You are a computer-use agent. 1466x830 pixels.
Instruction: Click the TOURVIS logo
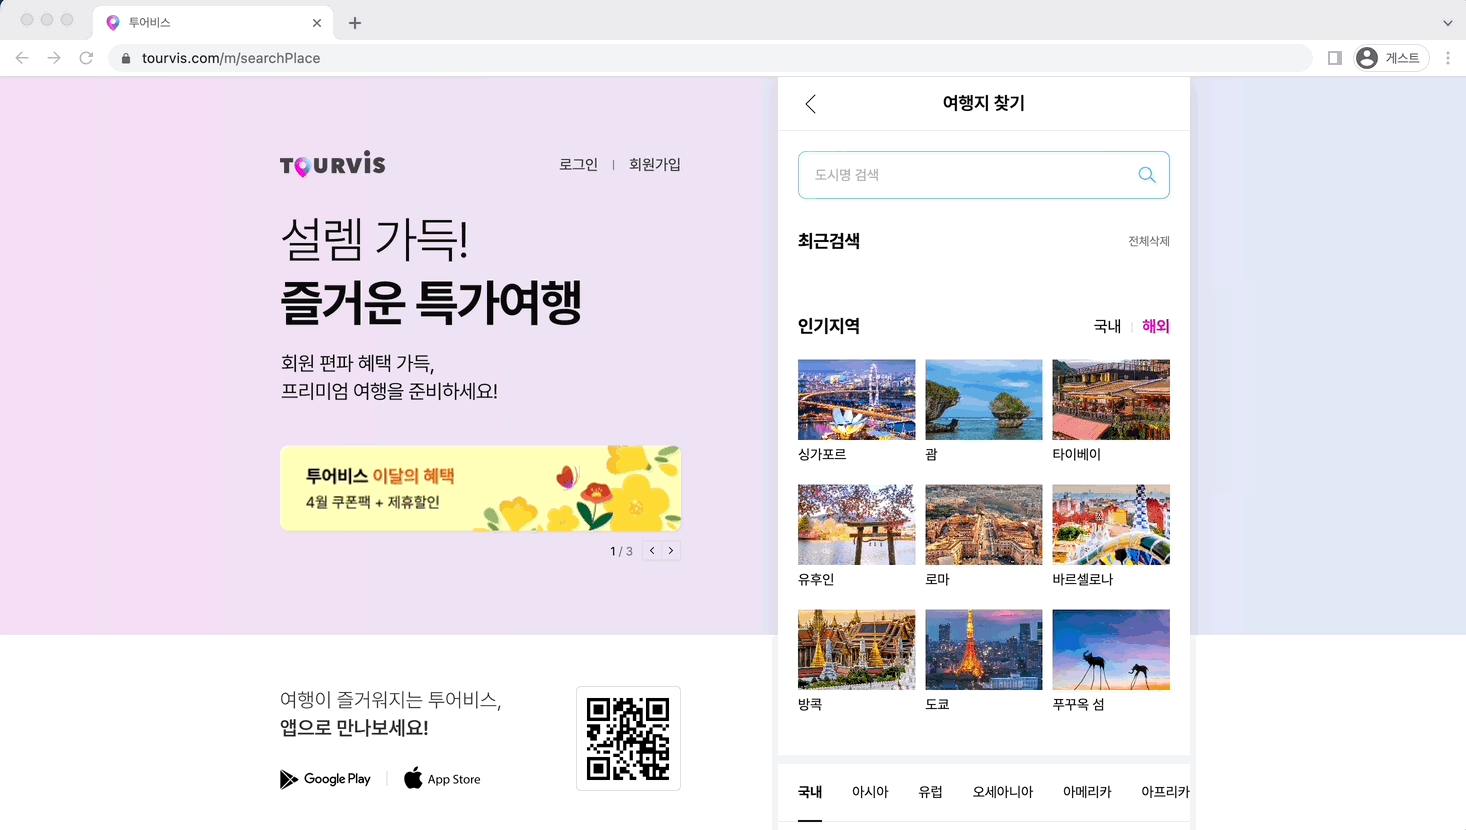333,164
